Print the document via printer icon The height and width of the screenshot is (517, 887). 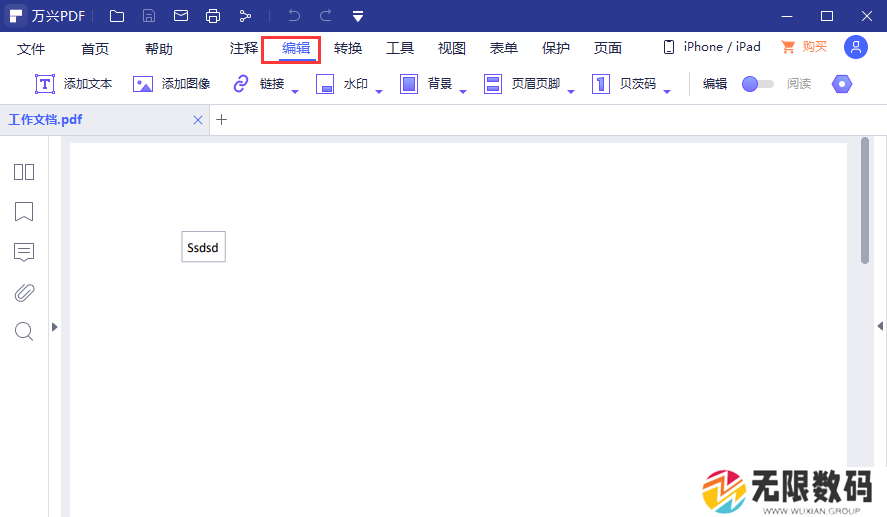click(x=213, y=16)
